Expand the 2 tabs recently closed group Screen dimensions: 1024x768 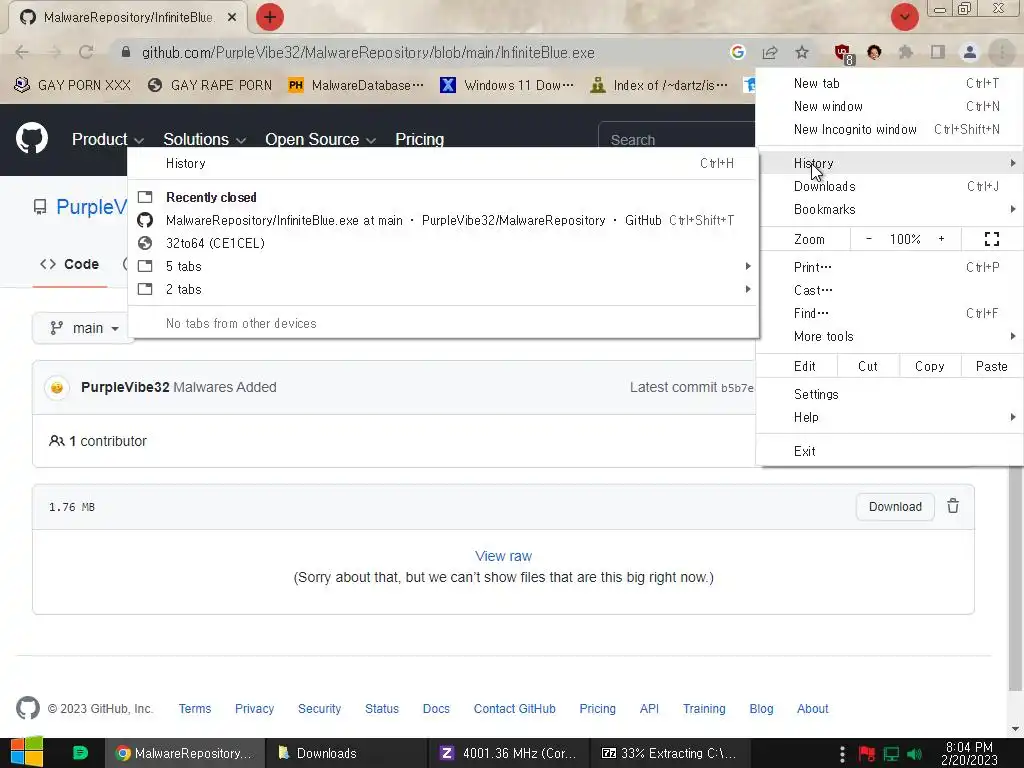443,289
